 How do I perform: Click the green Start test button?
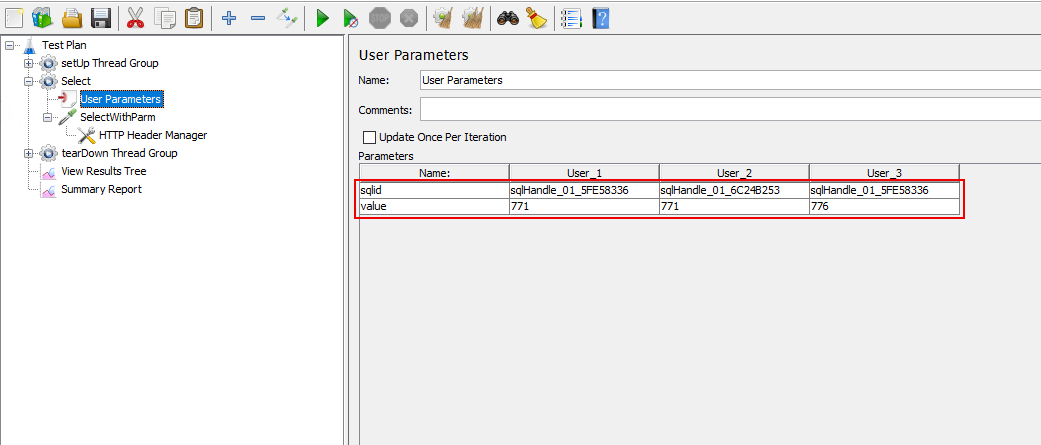(x=322, y=17)
